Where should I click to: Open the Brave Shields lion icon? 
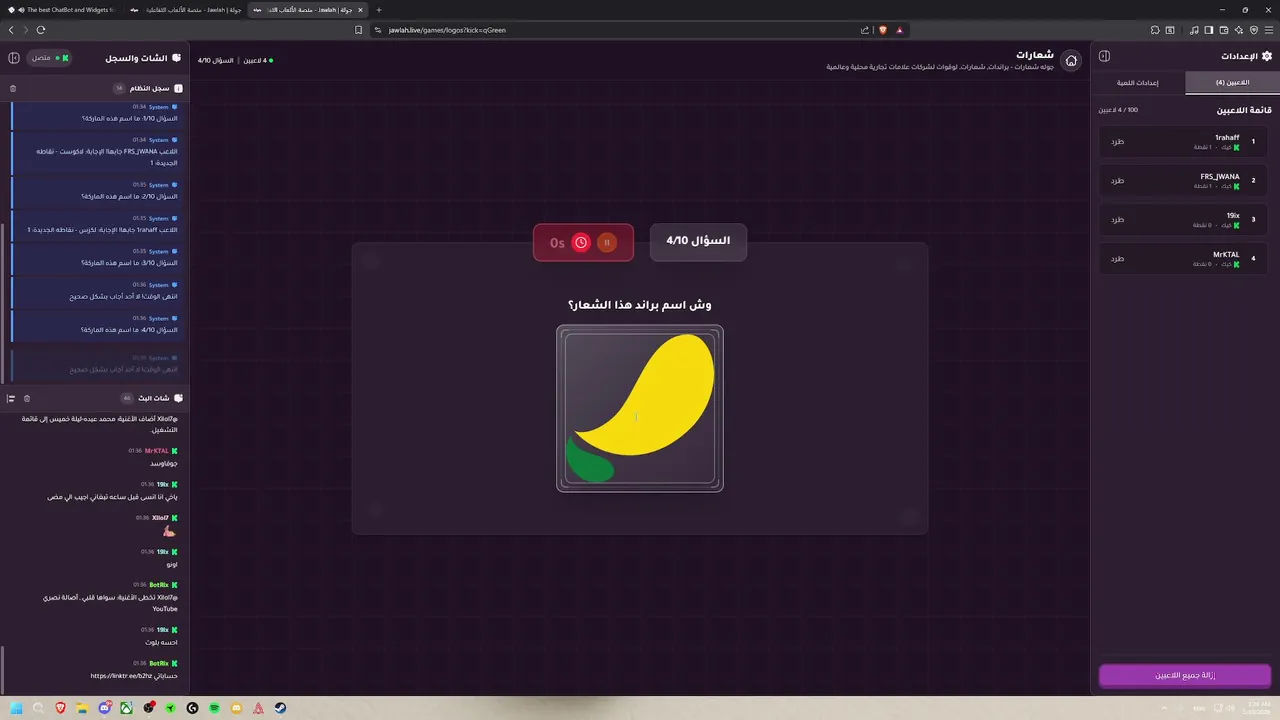(x=882, y=30)
